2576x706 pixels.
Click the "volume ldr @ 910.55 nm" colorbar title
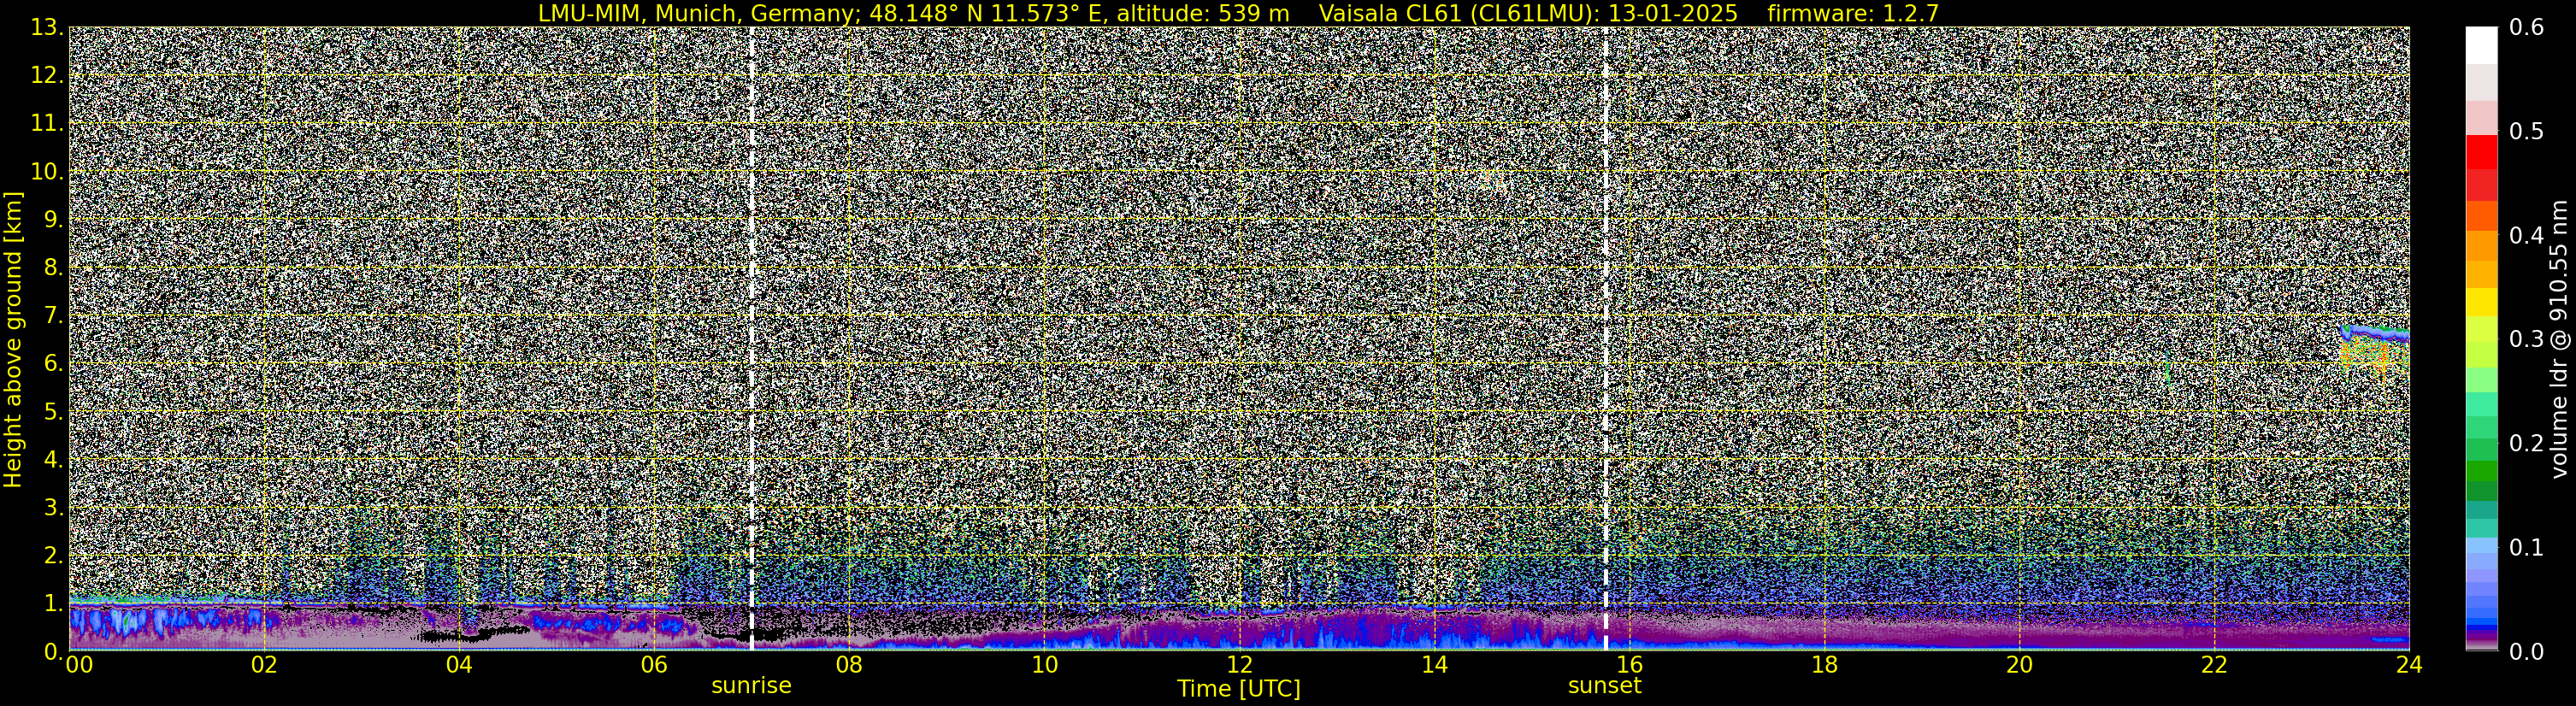[x=2558, y=339]
